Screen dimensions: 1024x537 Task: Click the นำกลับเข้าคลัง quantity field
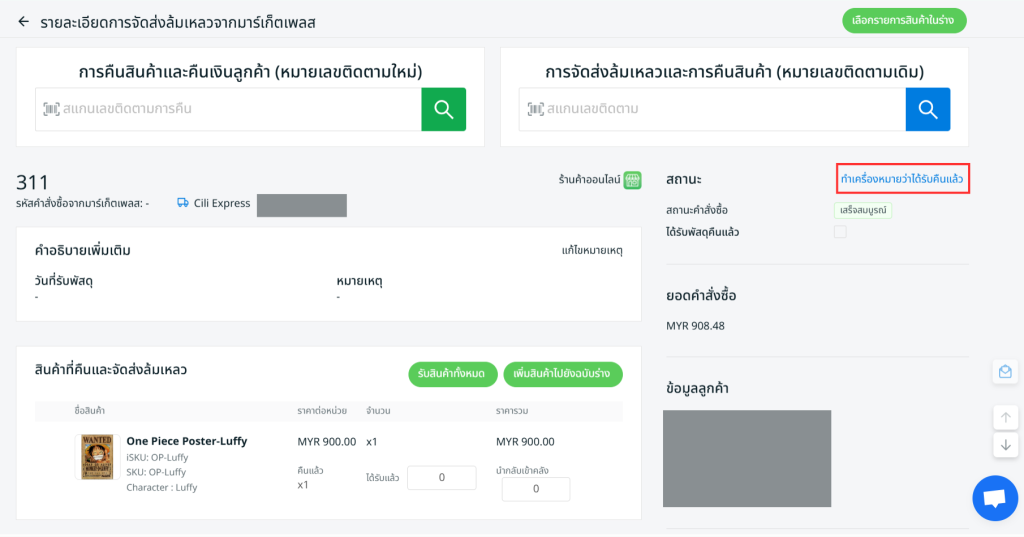pos(535,489)
